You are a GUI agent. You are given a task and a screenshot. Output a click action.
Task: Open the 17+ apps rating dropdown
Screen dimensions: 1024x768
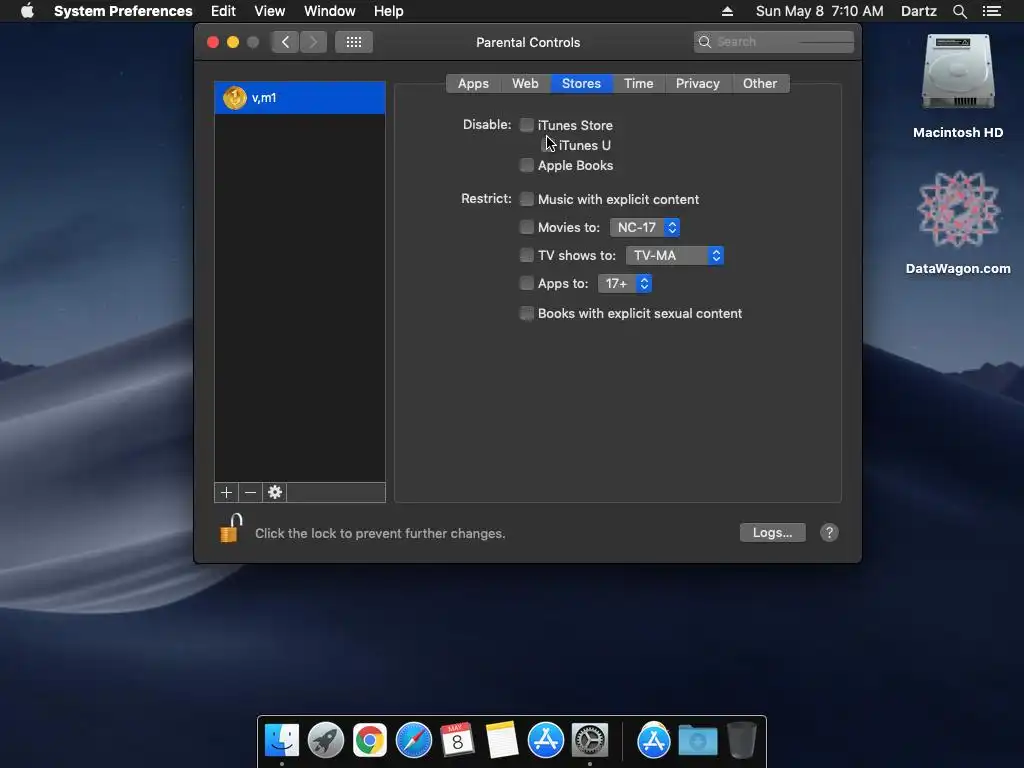(625, 283)
